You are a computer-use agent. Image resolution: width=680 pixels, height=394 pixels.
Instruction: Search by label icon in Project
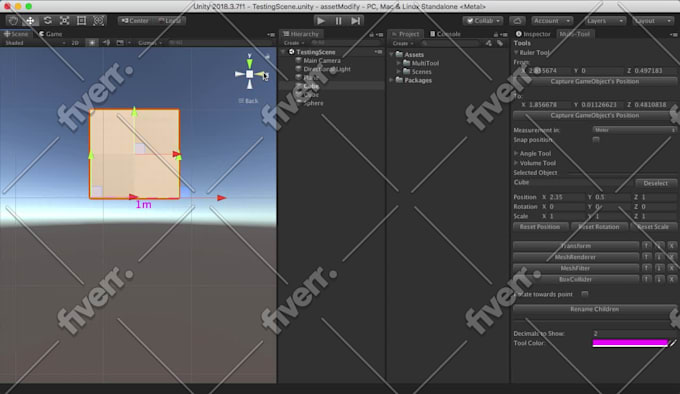click(x=500, y=43)
